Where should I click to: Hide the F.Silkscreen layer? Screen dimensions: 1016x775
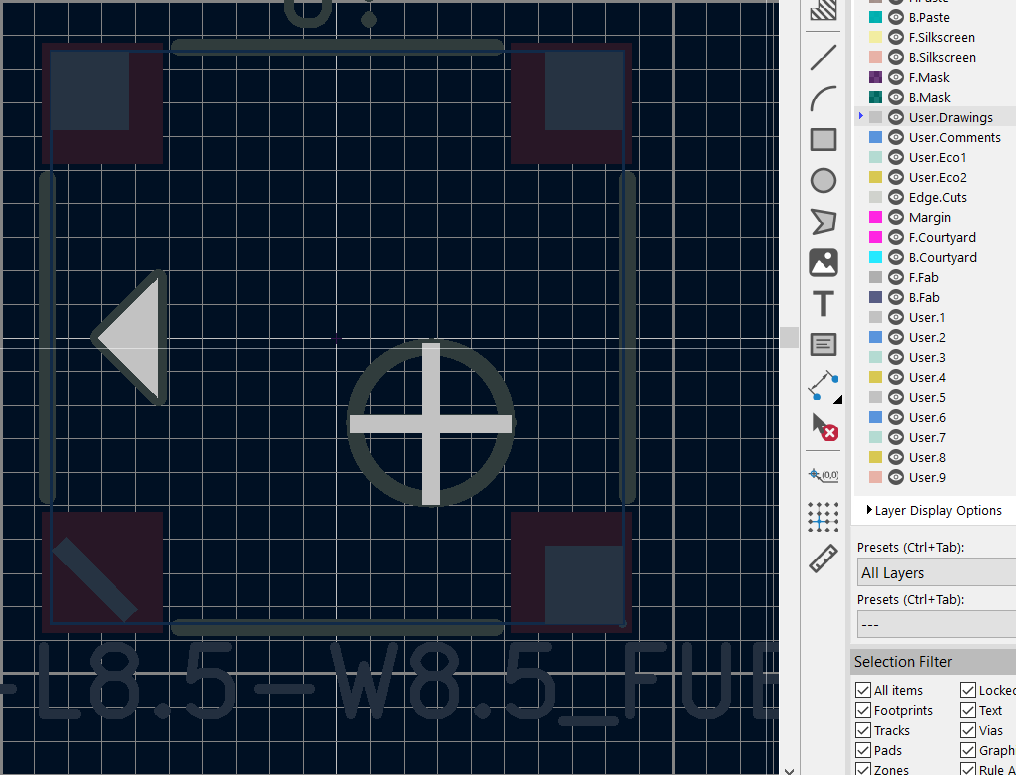[895, 38]
